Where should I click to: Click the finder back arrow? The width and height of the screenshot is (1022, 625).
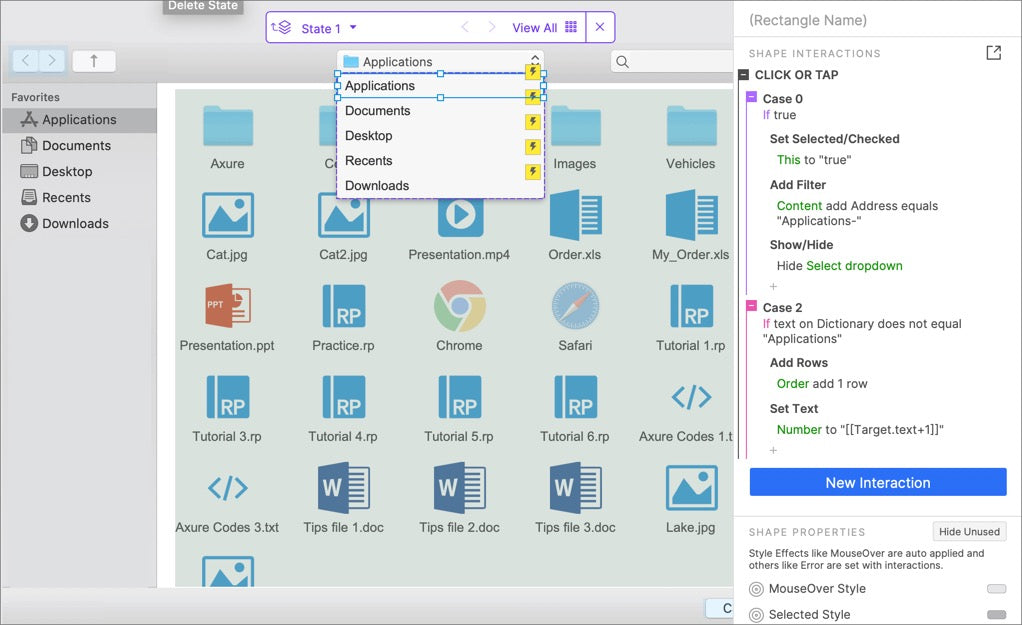click(25, 61)
